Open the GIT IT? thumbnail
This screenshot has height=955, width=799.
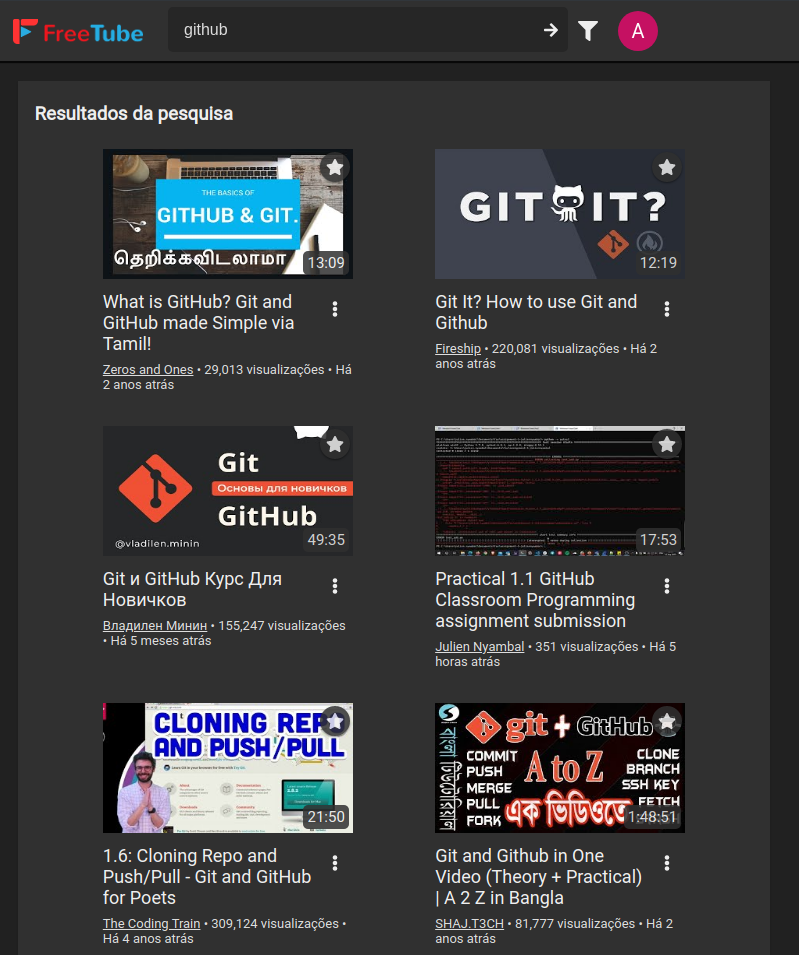click(560, 214)
